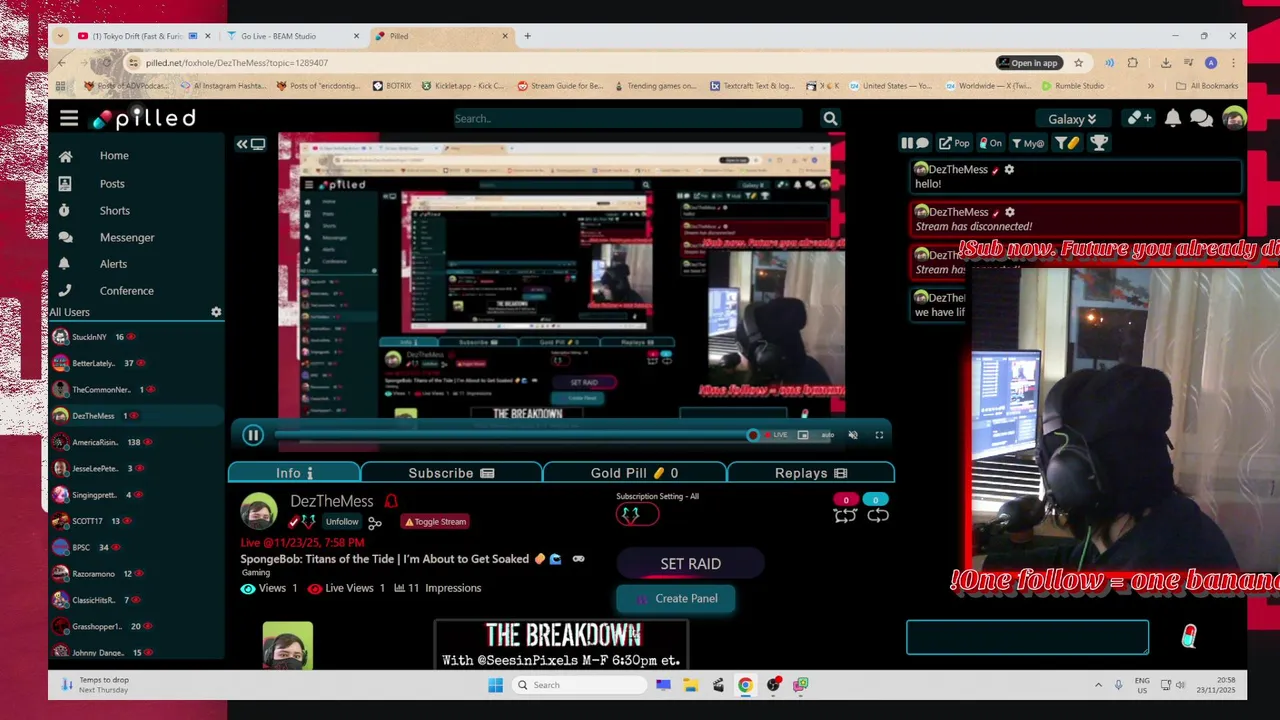Screen dimensions: 1280x720
Task: Switch to the Replays tab
Action: [x=811, y=473]
